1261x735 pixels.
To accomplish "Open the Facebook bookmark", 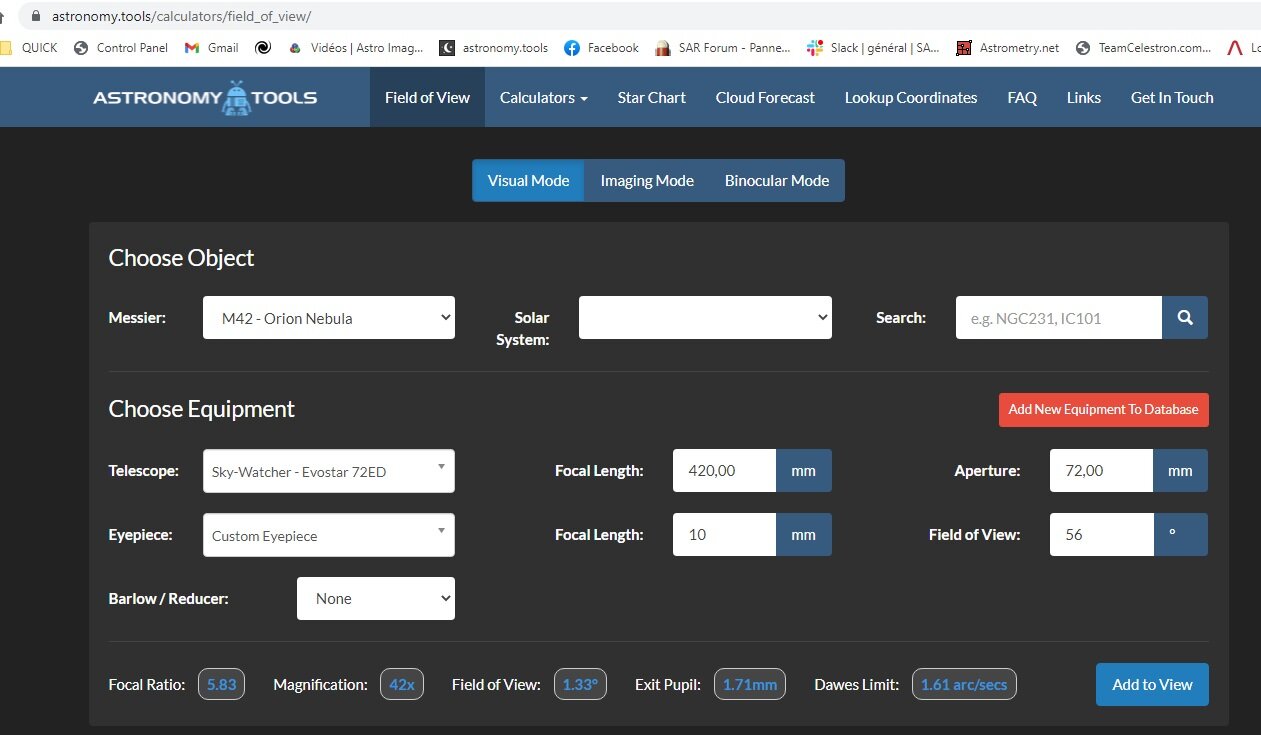I will click(x=602, y=47).
